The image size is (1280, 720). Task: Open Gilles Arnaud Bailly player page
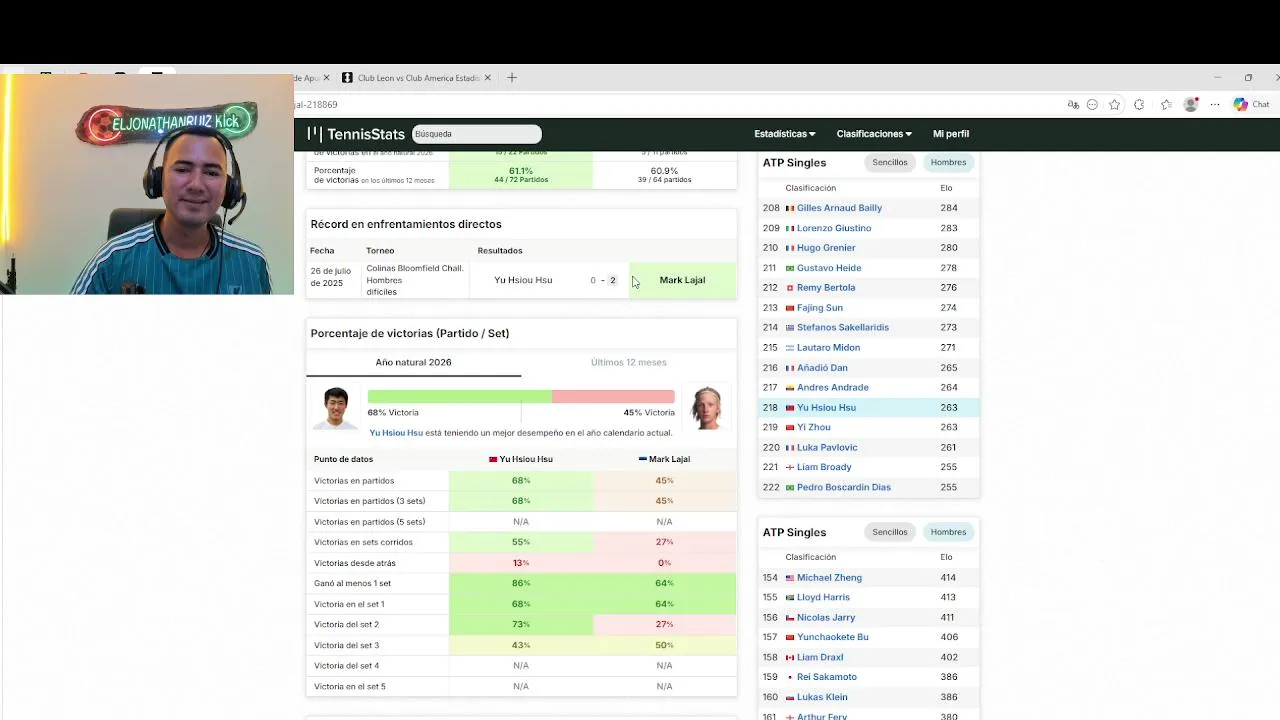839,208
